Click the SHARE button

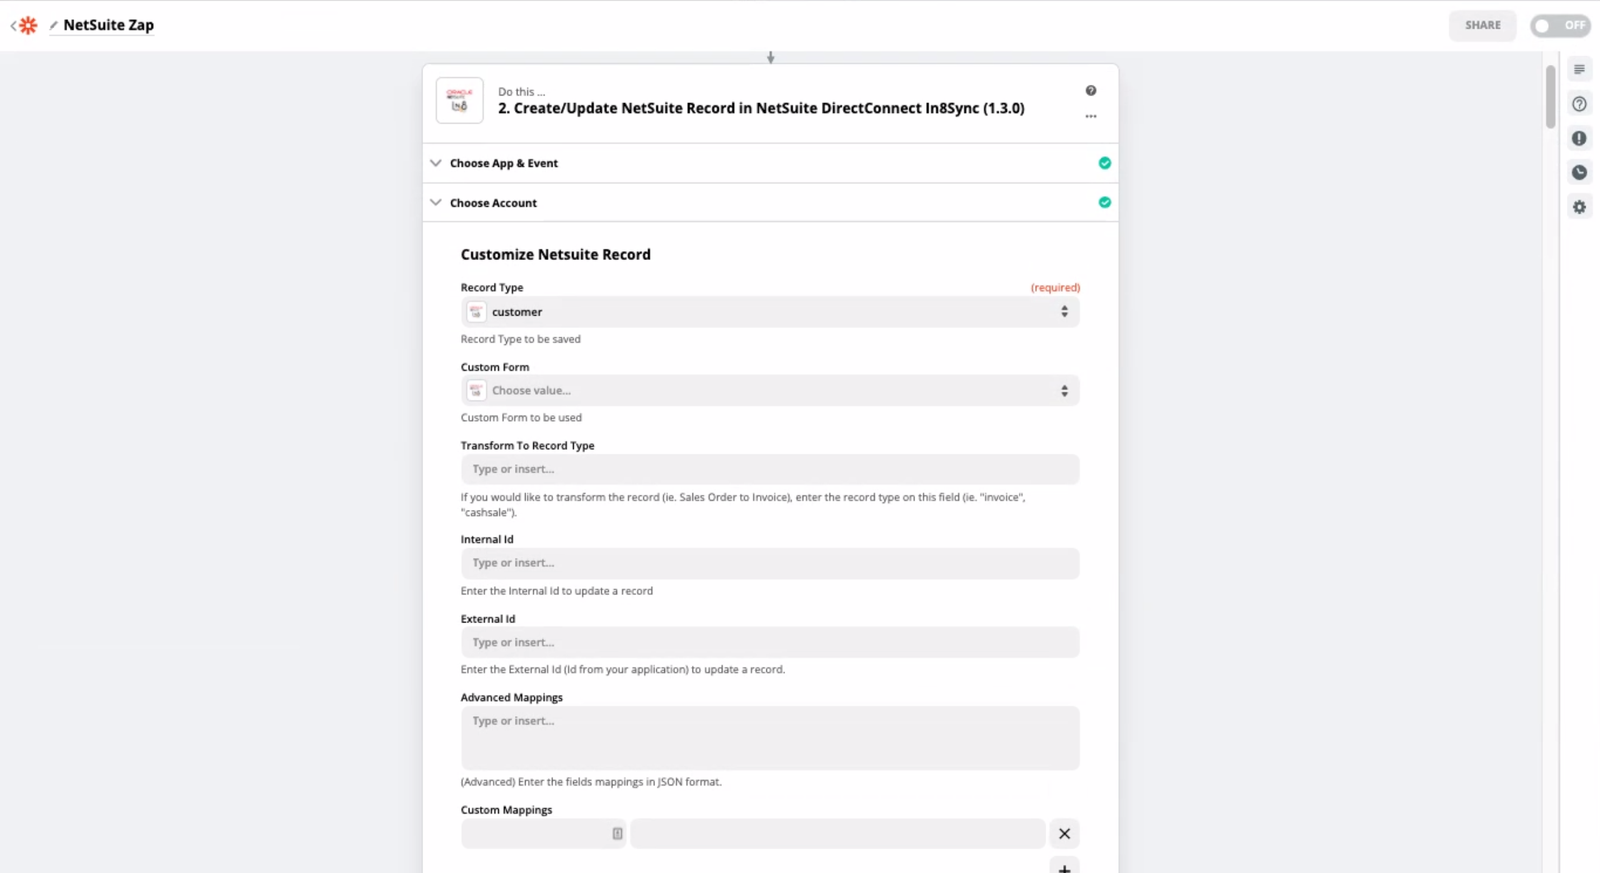[x=1482, y=25]
